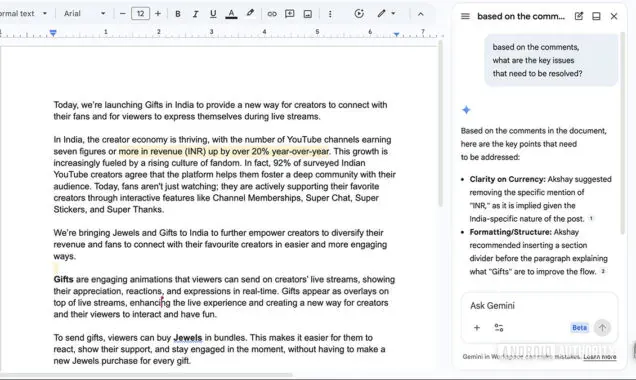
Task: Open the paragraph style dropdown
Action: point(24,13)
